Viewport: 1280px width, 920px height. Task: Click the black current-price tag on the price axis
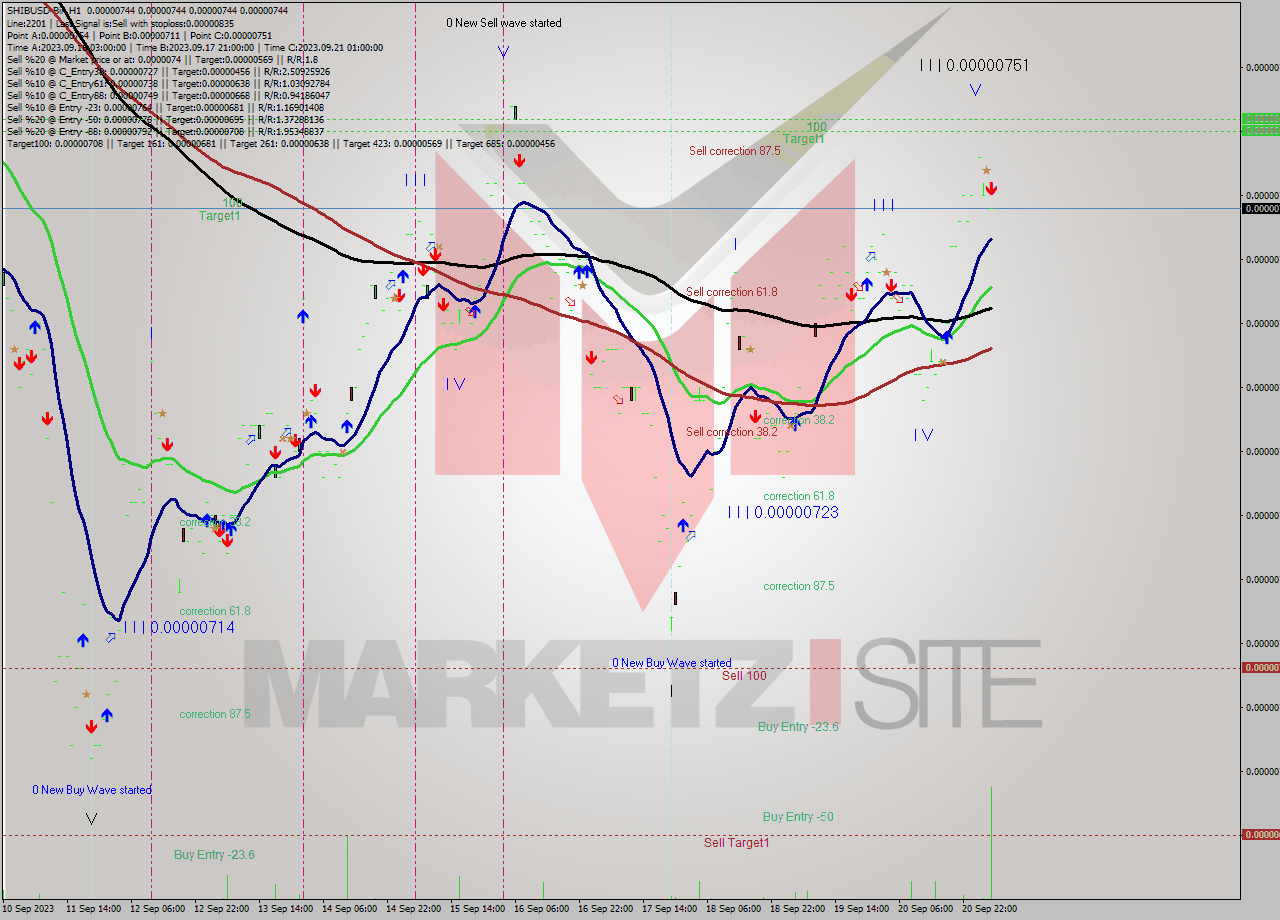click(1260, 208)
